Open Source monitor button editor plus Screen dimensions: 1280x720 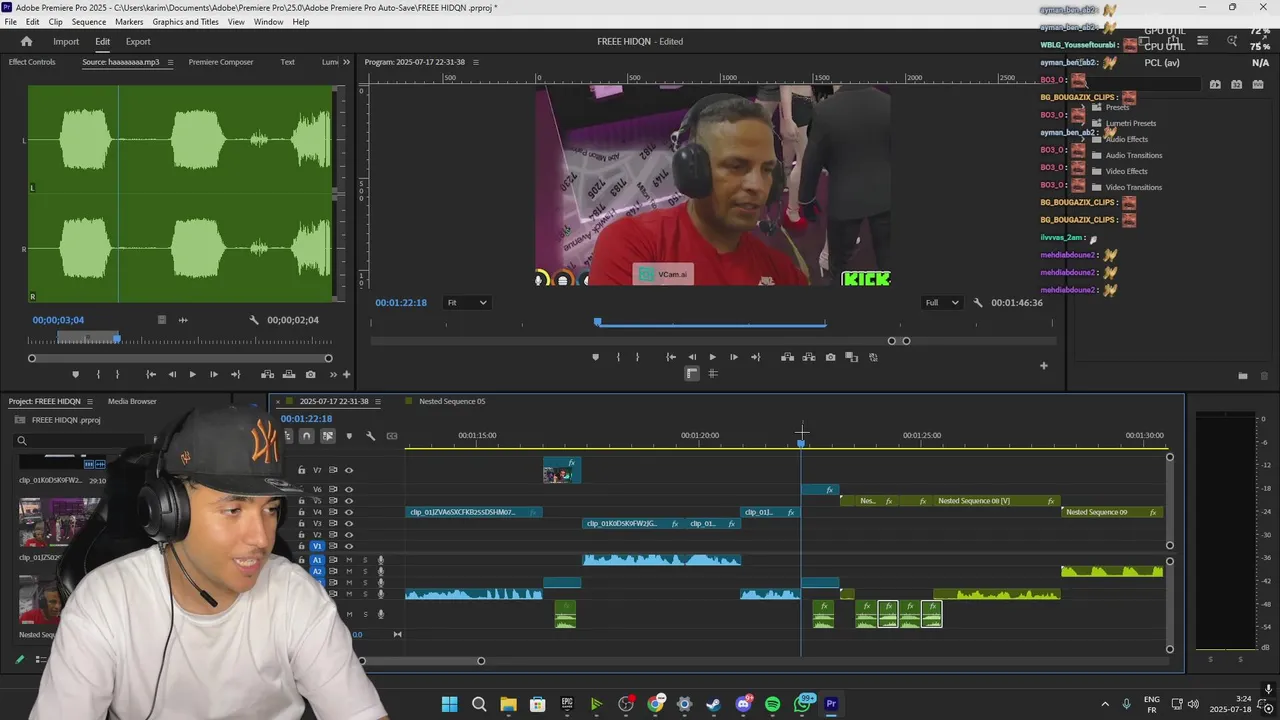coord(347,374)
